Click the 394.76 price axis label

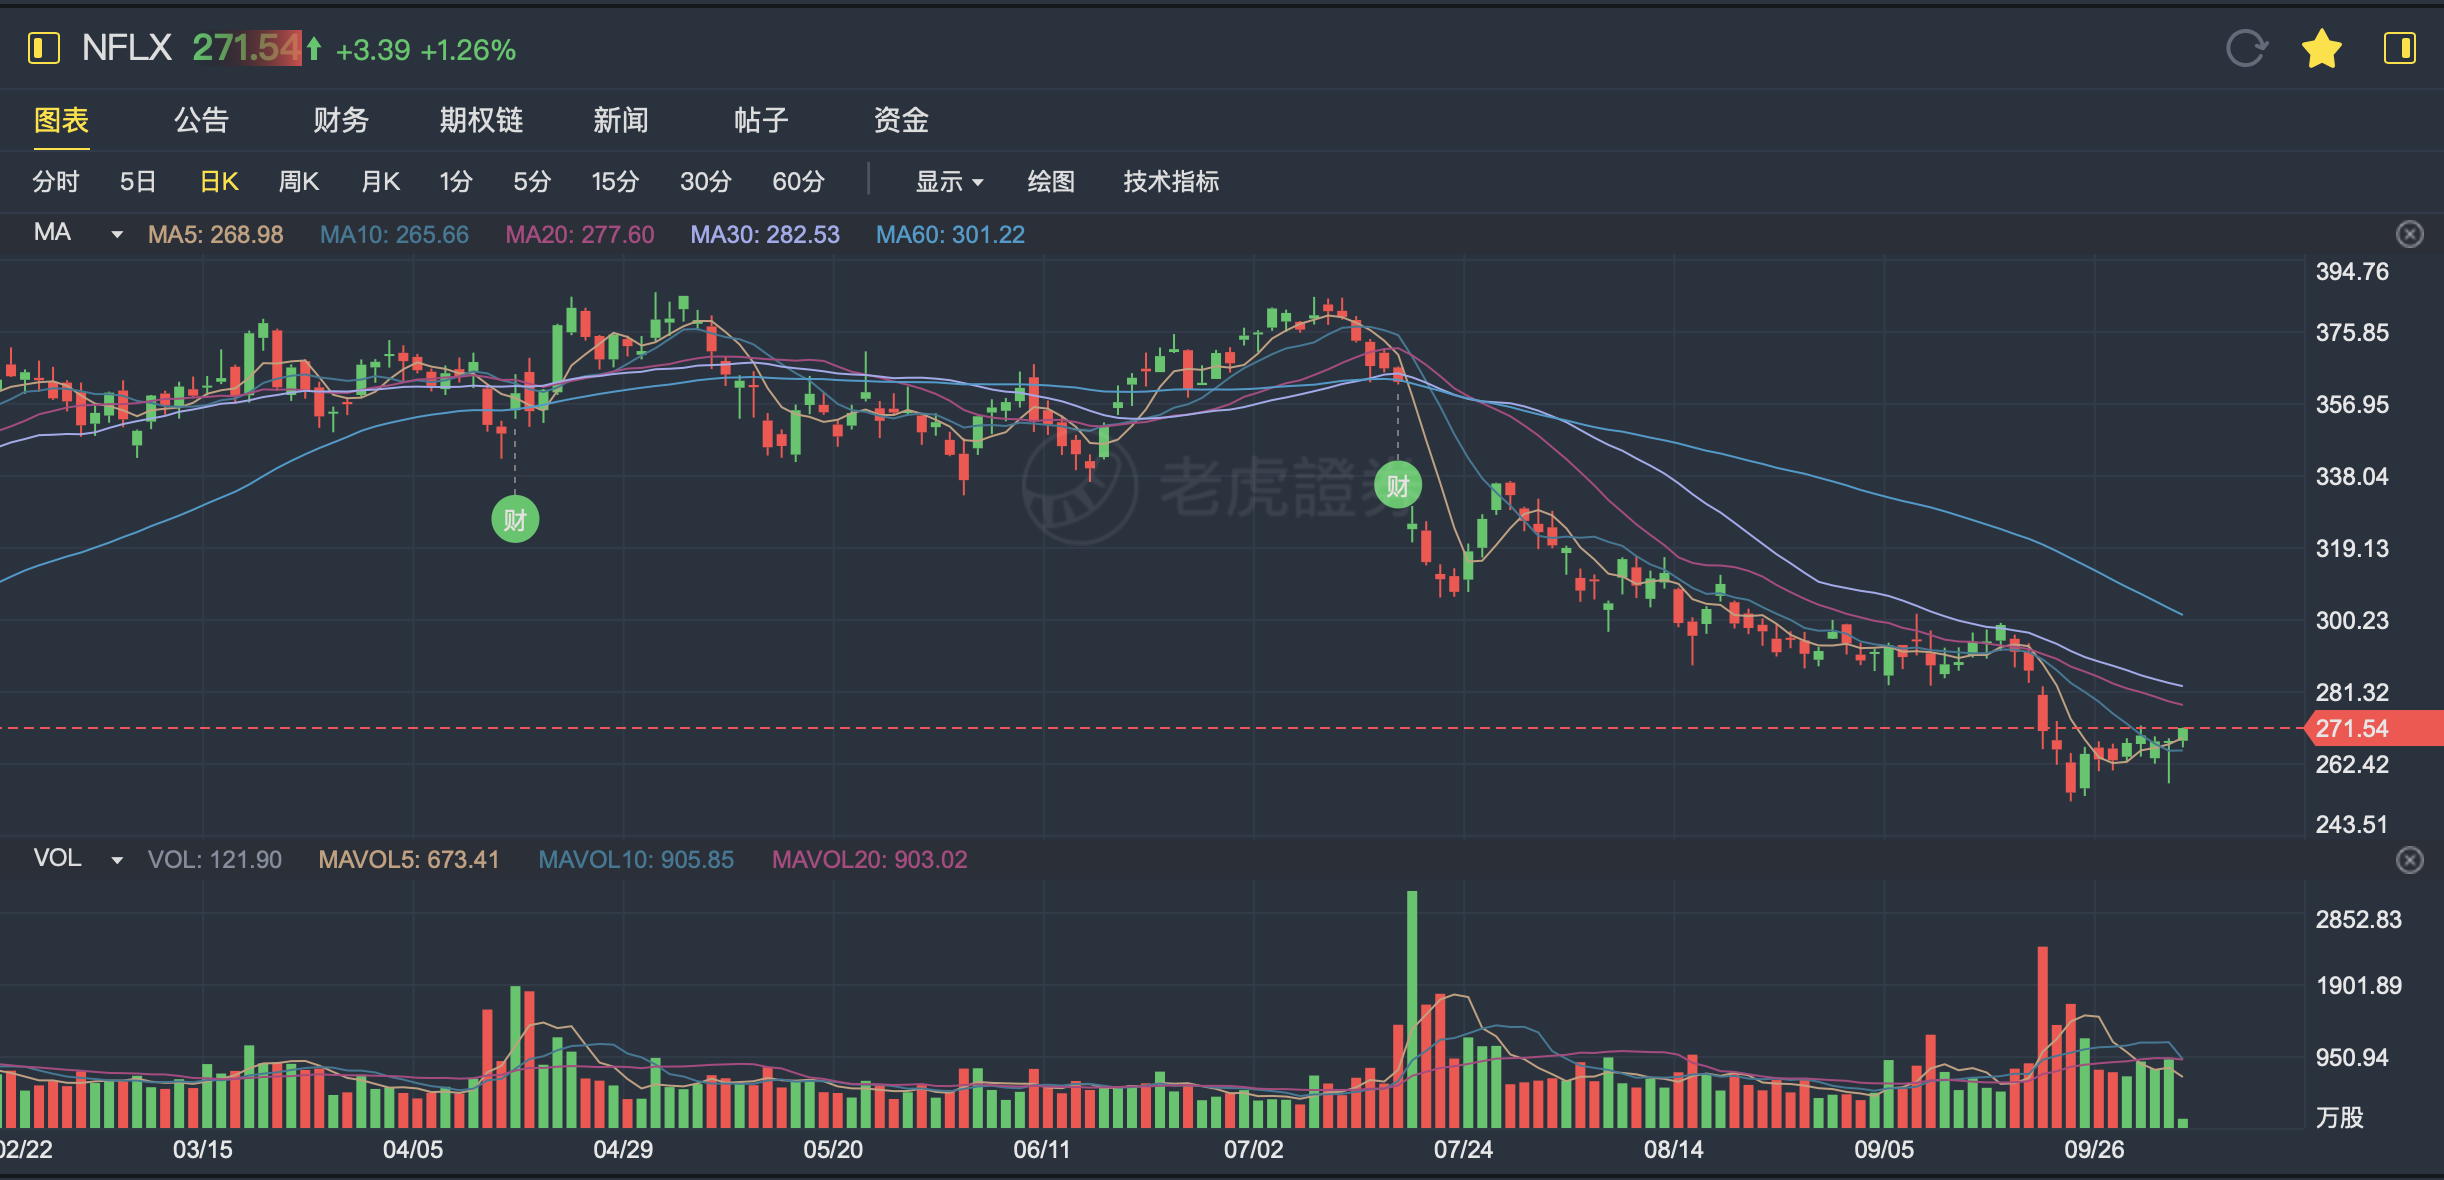(2352, 272)
